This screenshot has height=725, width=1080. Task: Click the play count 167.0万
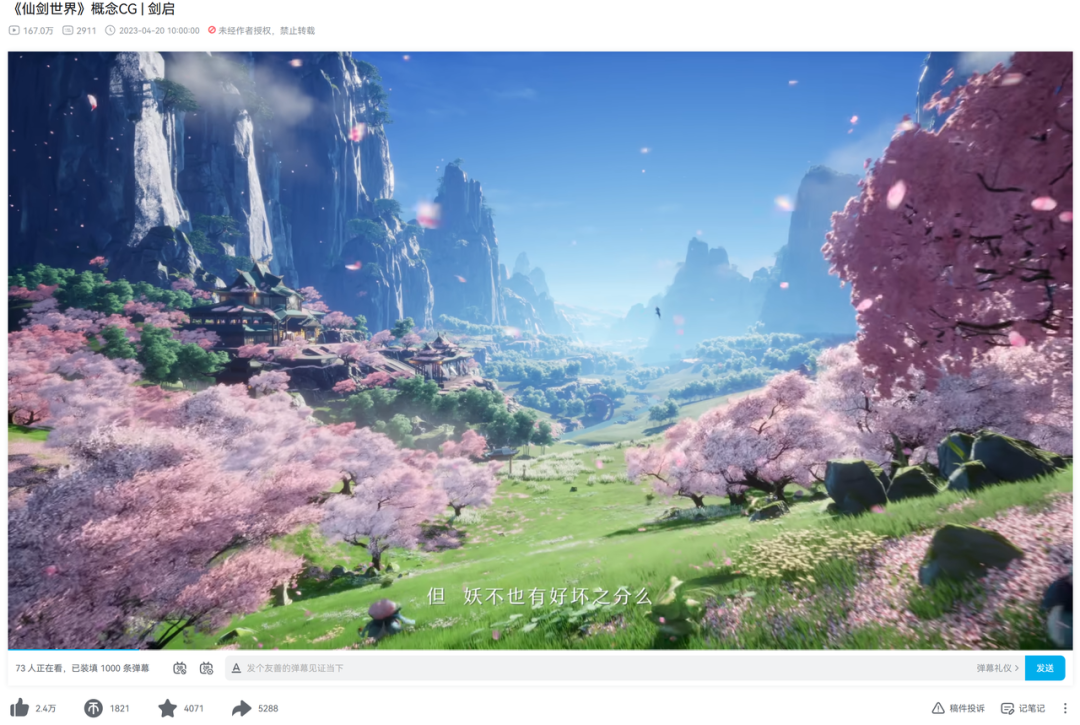31,30
